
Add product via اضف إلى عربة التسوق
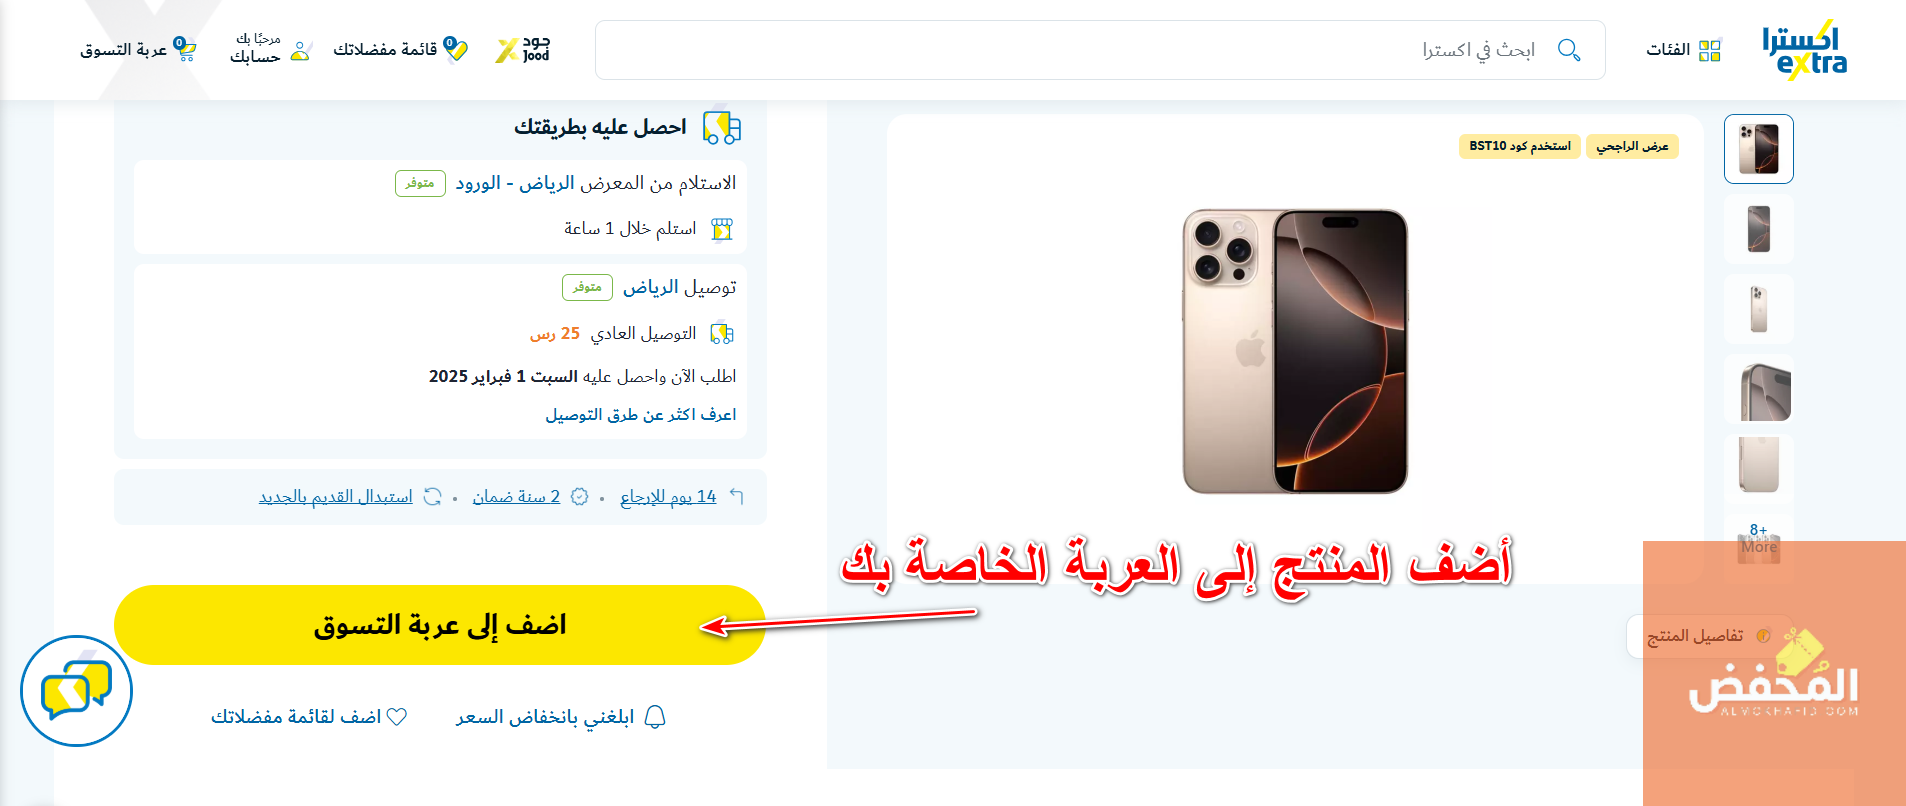click(x=440, y=625)
